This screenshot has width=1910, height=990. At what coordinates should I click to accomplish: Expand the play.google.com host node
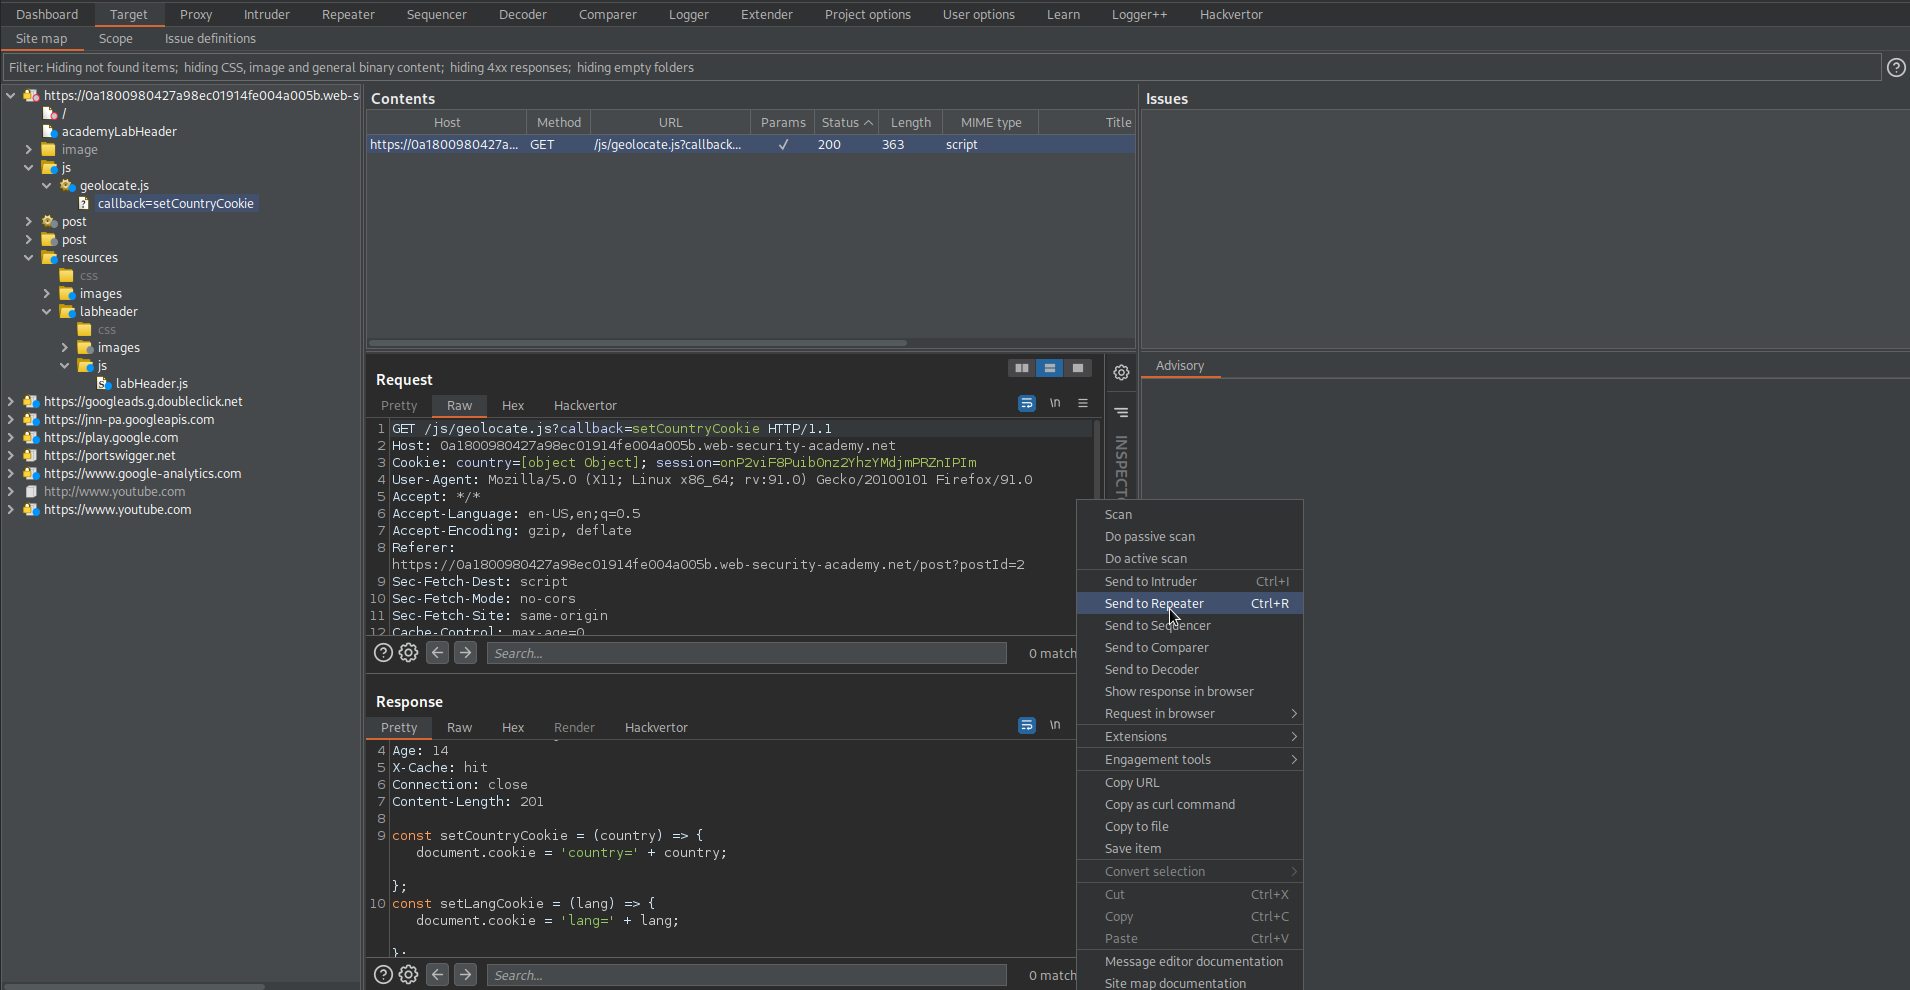(x=11, y=437)
